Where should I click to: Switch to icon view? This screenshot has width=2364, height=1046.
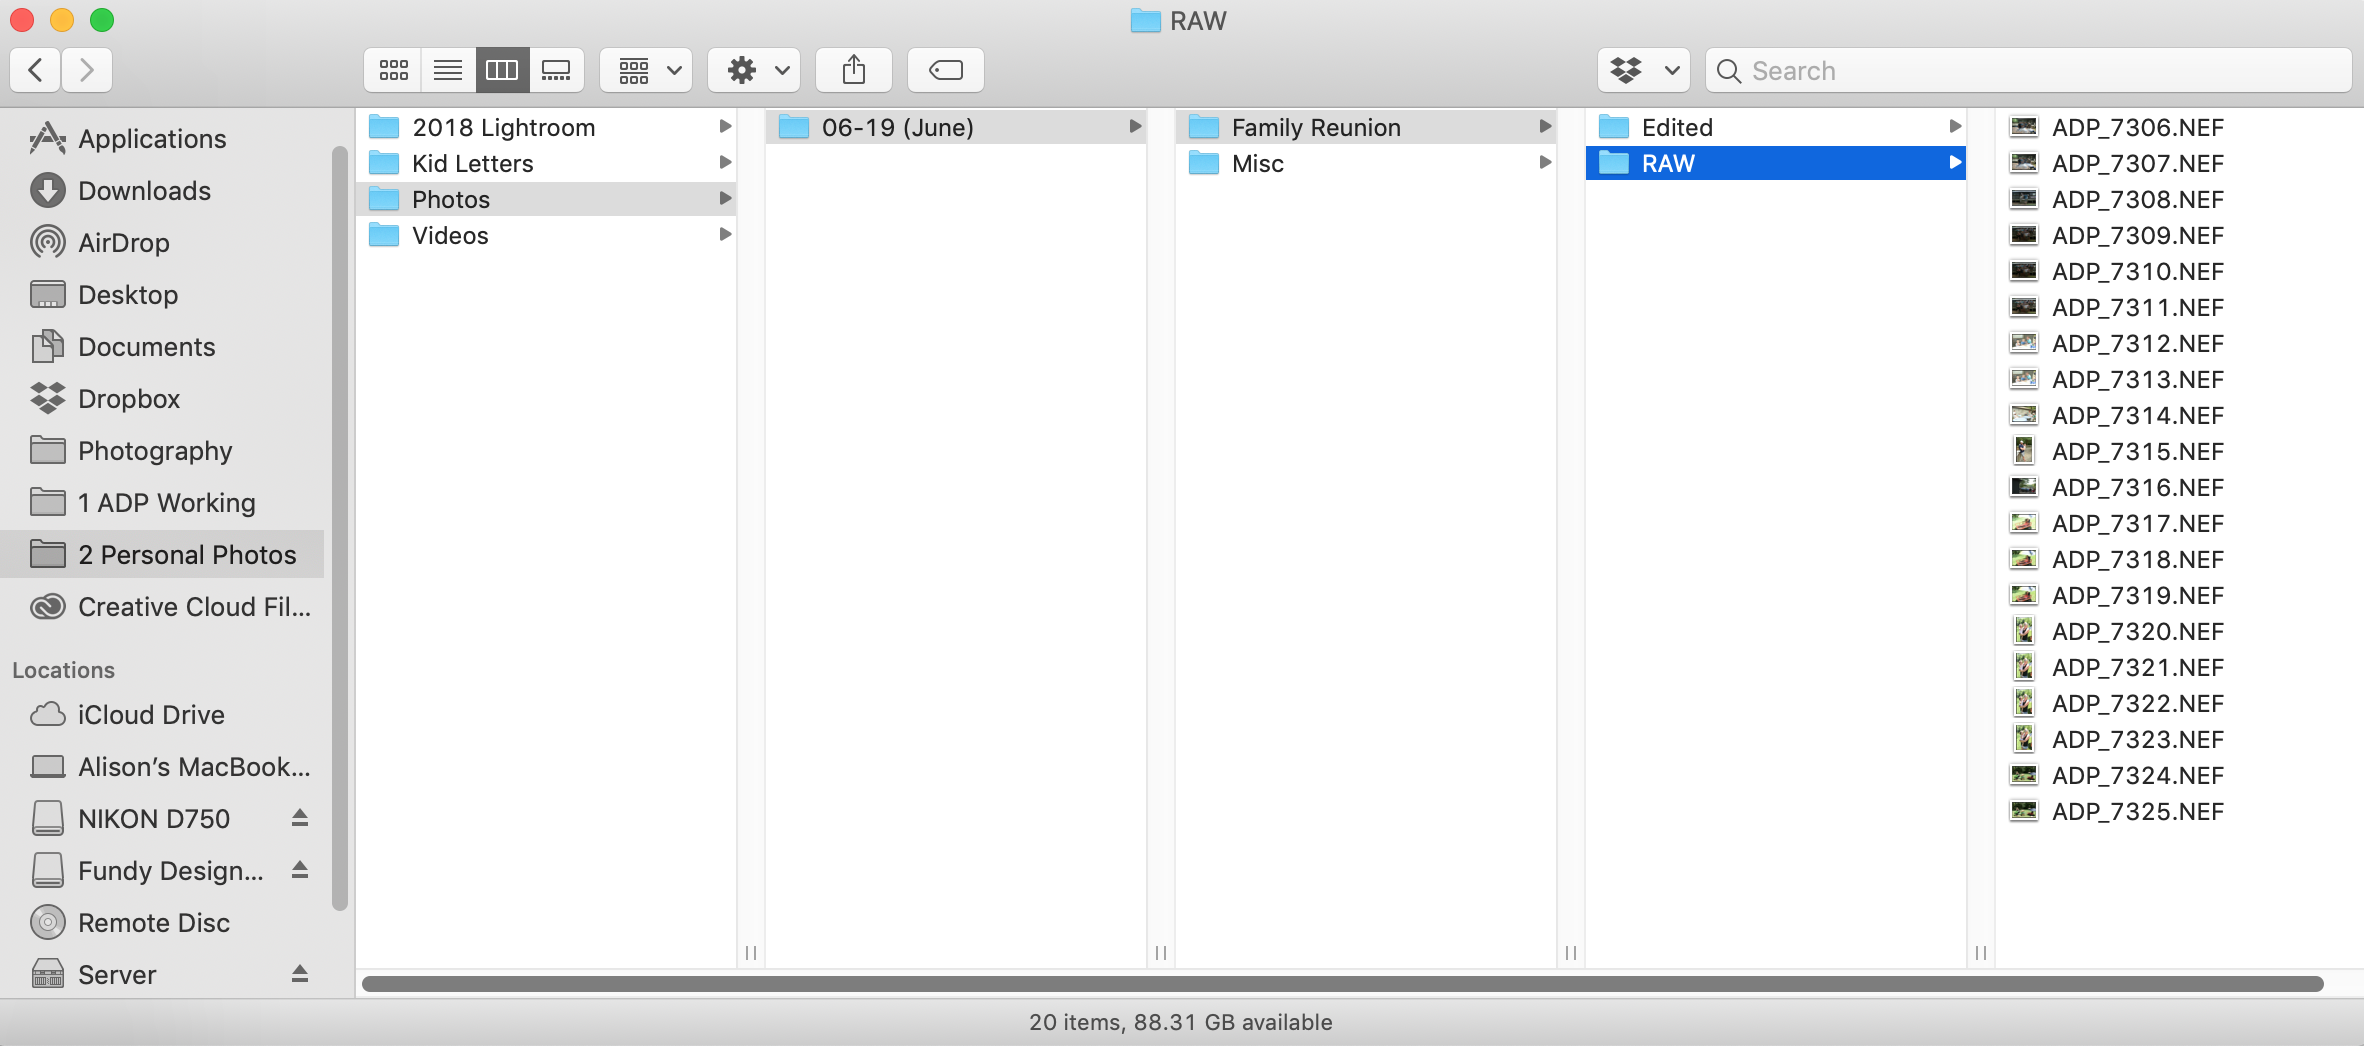(x=393, y=70)
